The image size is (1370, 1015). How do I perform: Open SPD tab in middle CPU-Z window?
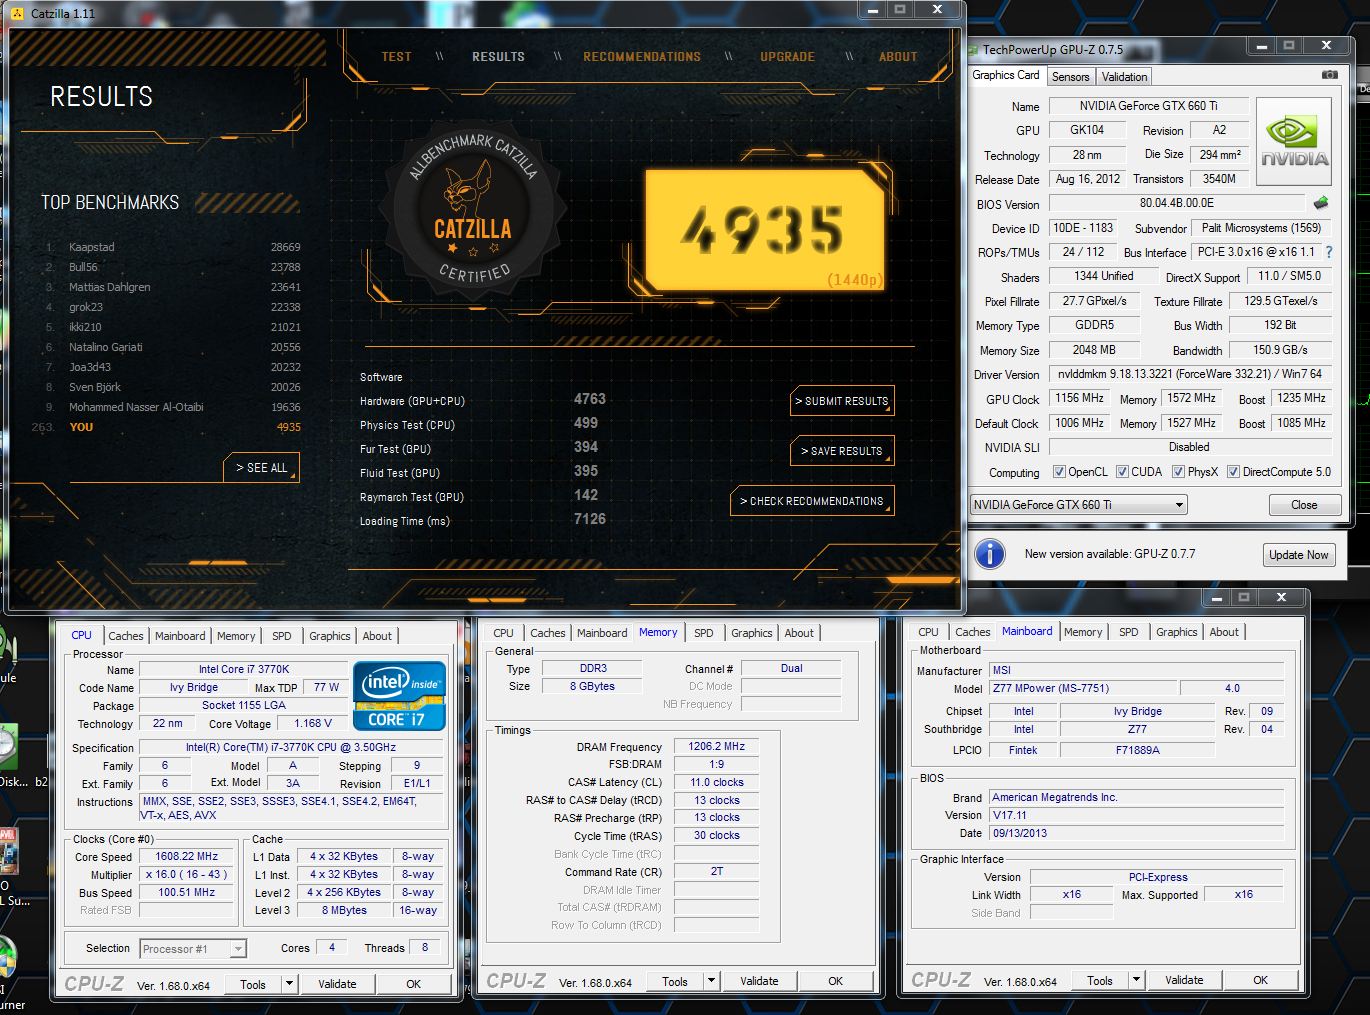(704, 633)
